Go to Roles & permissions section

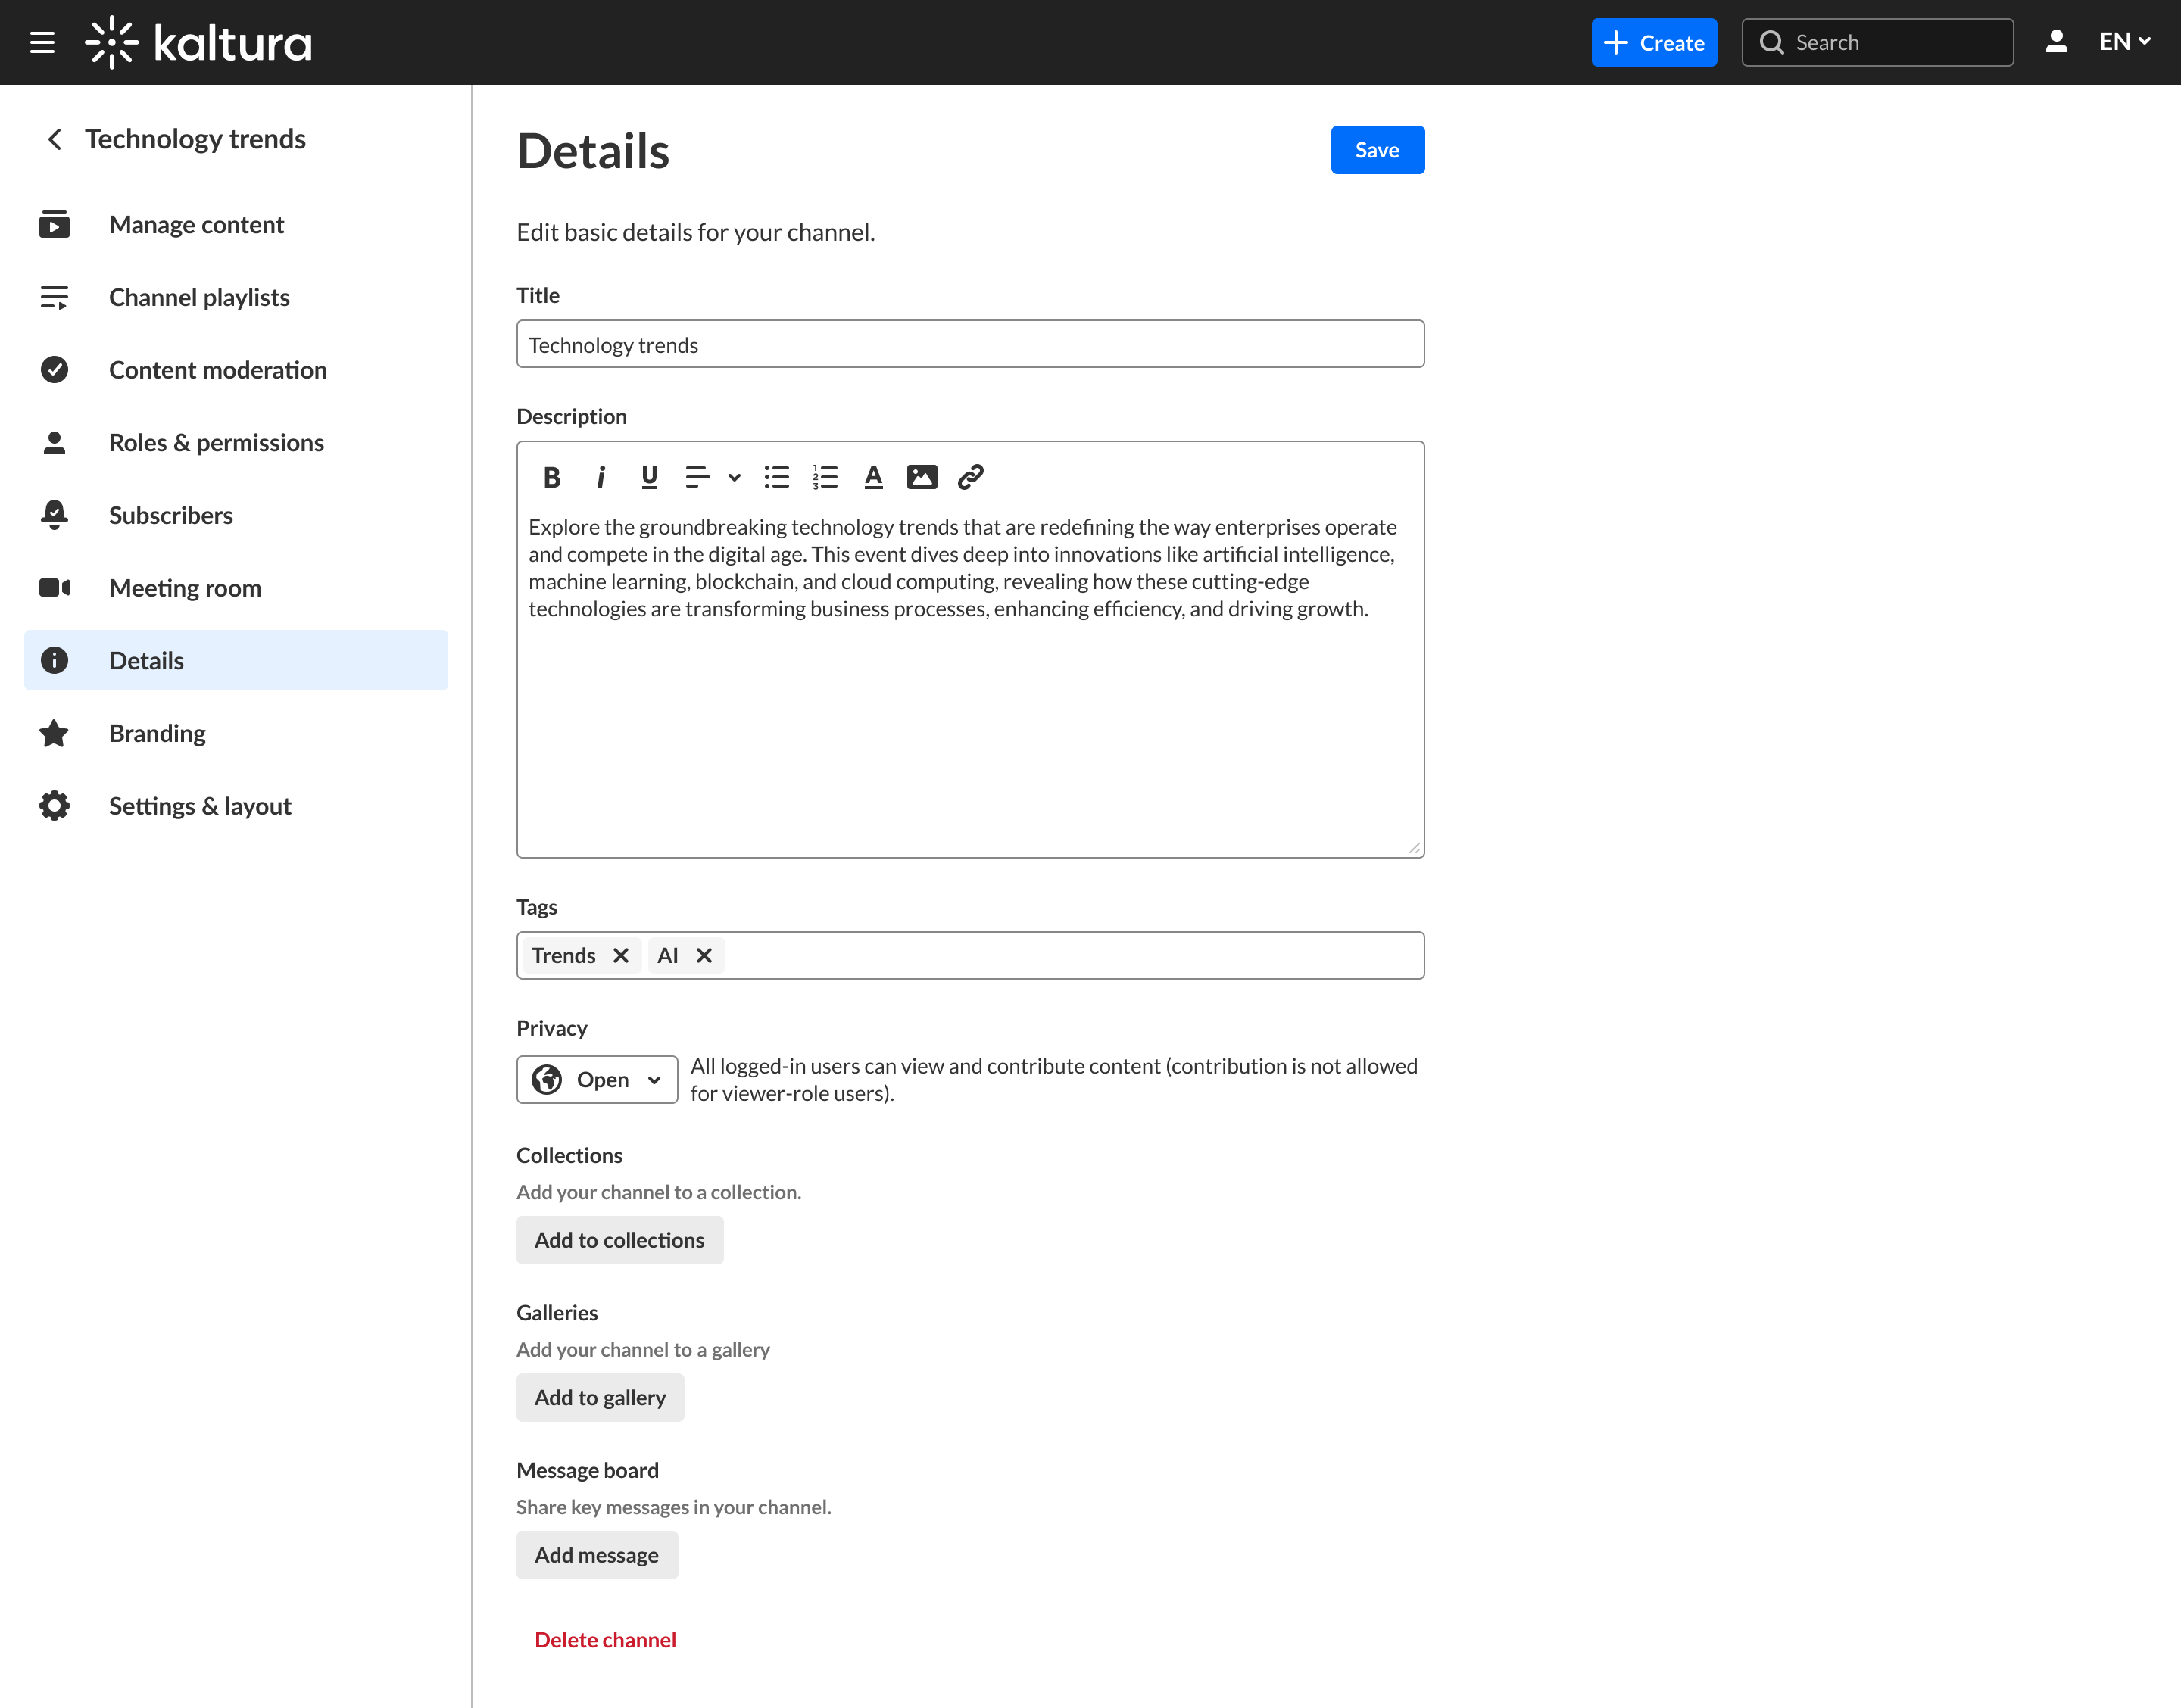(216, 442)
